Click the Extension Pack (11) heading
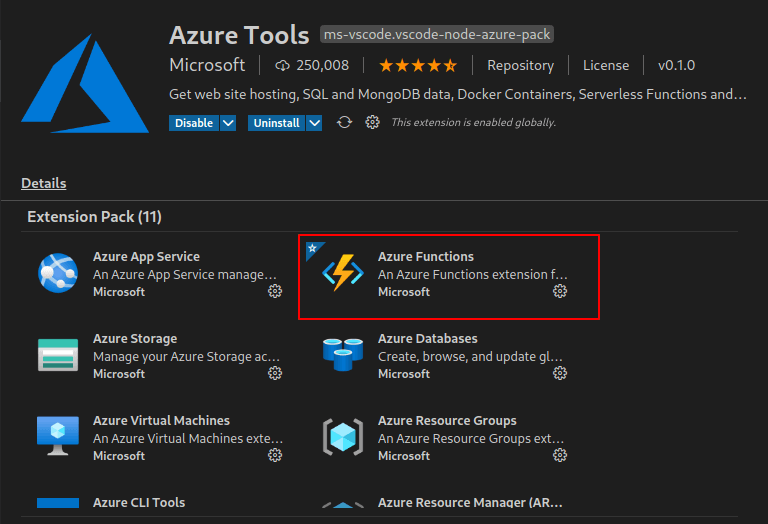The image size is (768, 524). (95, 216)
